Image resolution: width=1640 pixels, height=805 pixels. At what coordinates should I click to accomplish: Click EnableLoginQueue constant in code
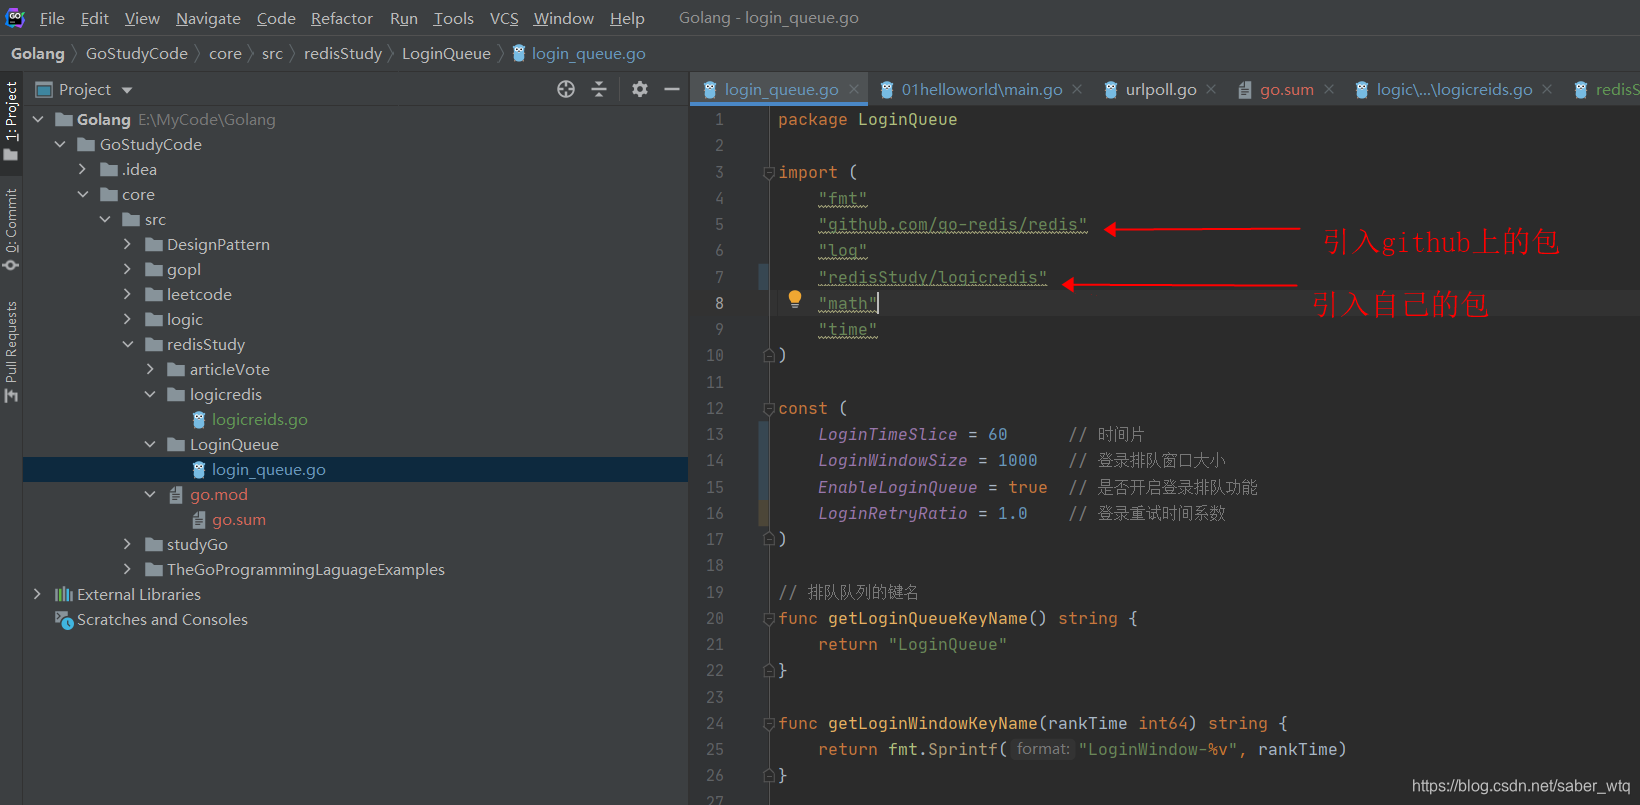click(x=897, y=487)
